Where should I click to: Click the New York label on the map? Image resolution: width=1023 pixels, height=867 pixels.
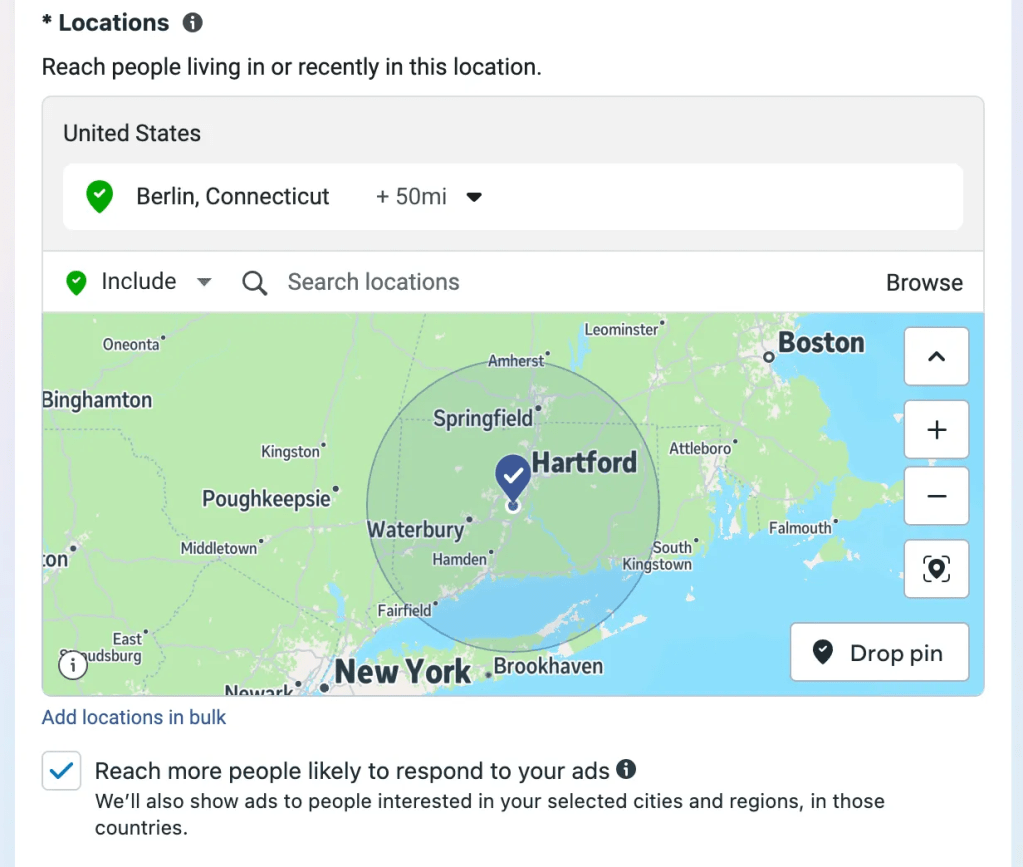coord(402,672)
